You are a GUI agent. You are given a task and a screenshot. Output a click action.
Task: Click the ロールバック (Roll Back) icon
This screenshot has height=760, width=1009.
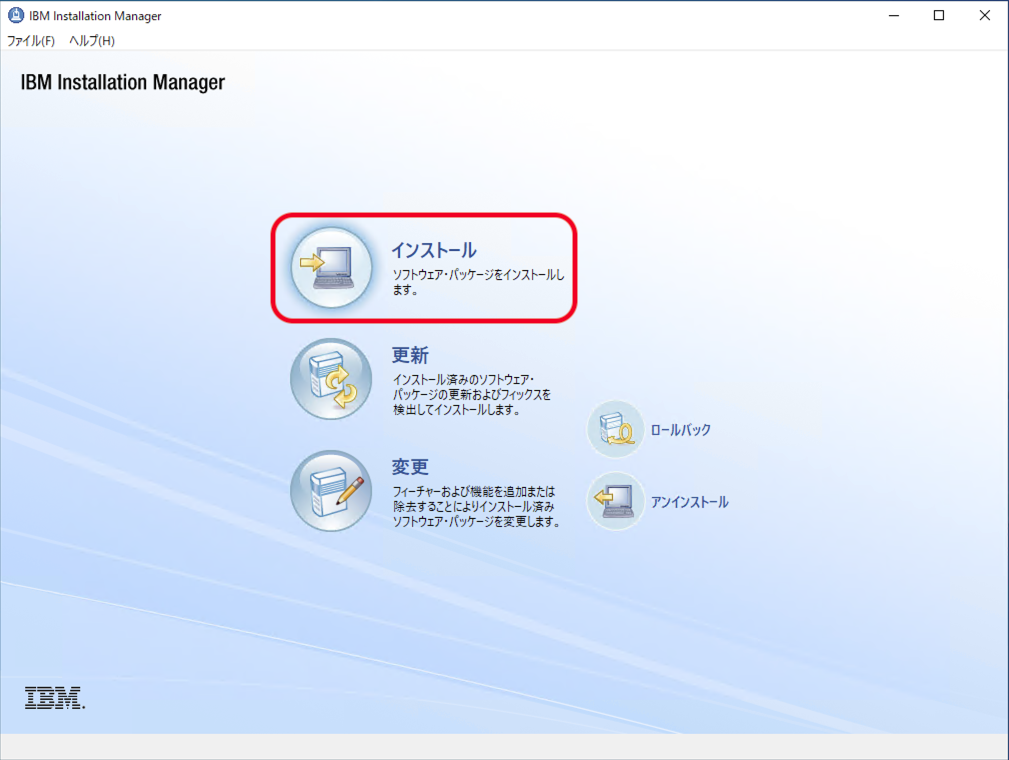(616, 429)
